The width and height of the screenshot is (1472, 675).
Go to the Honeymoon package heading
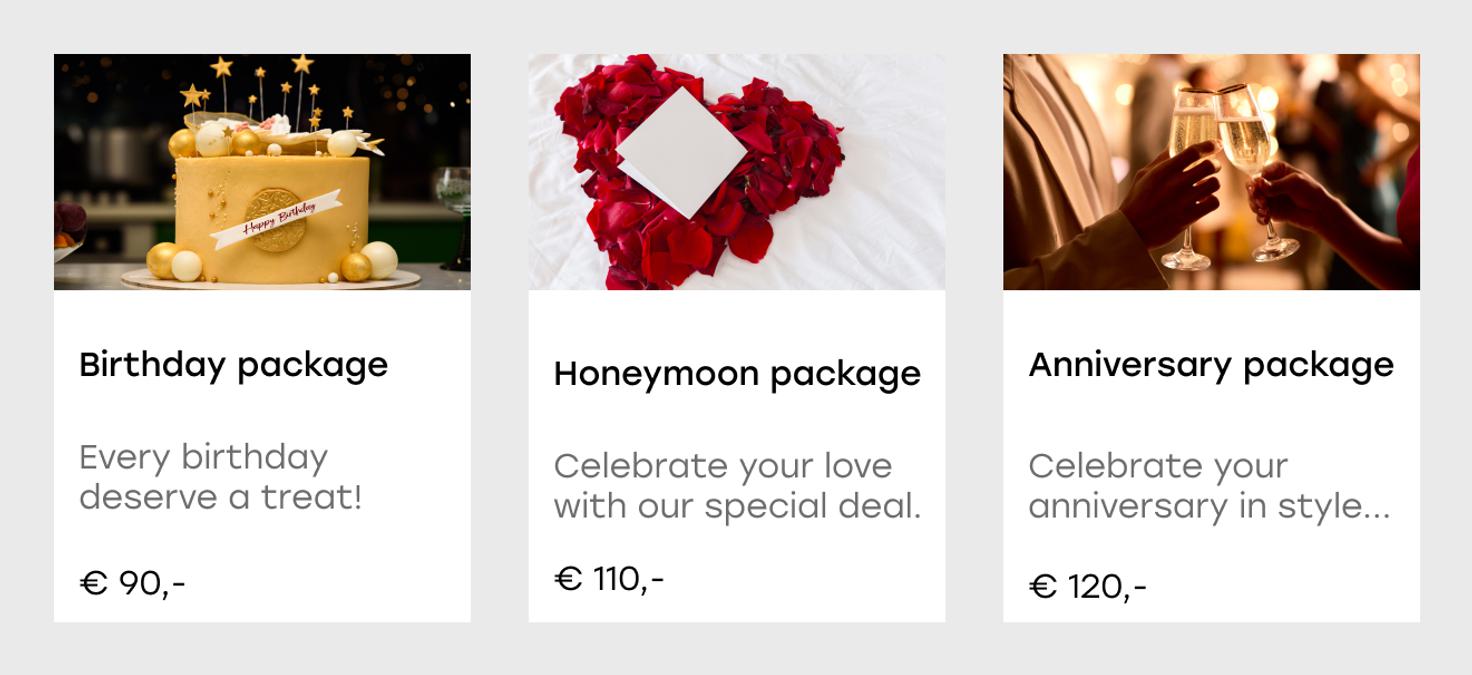point(737,373)
